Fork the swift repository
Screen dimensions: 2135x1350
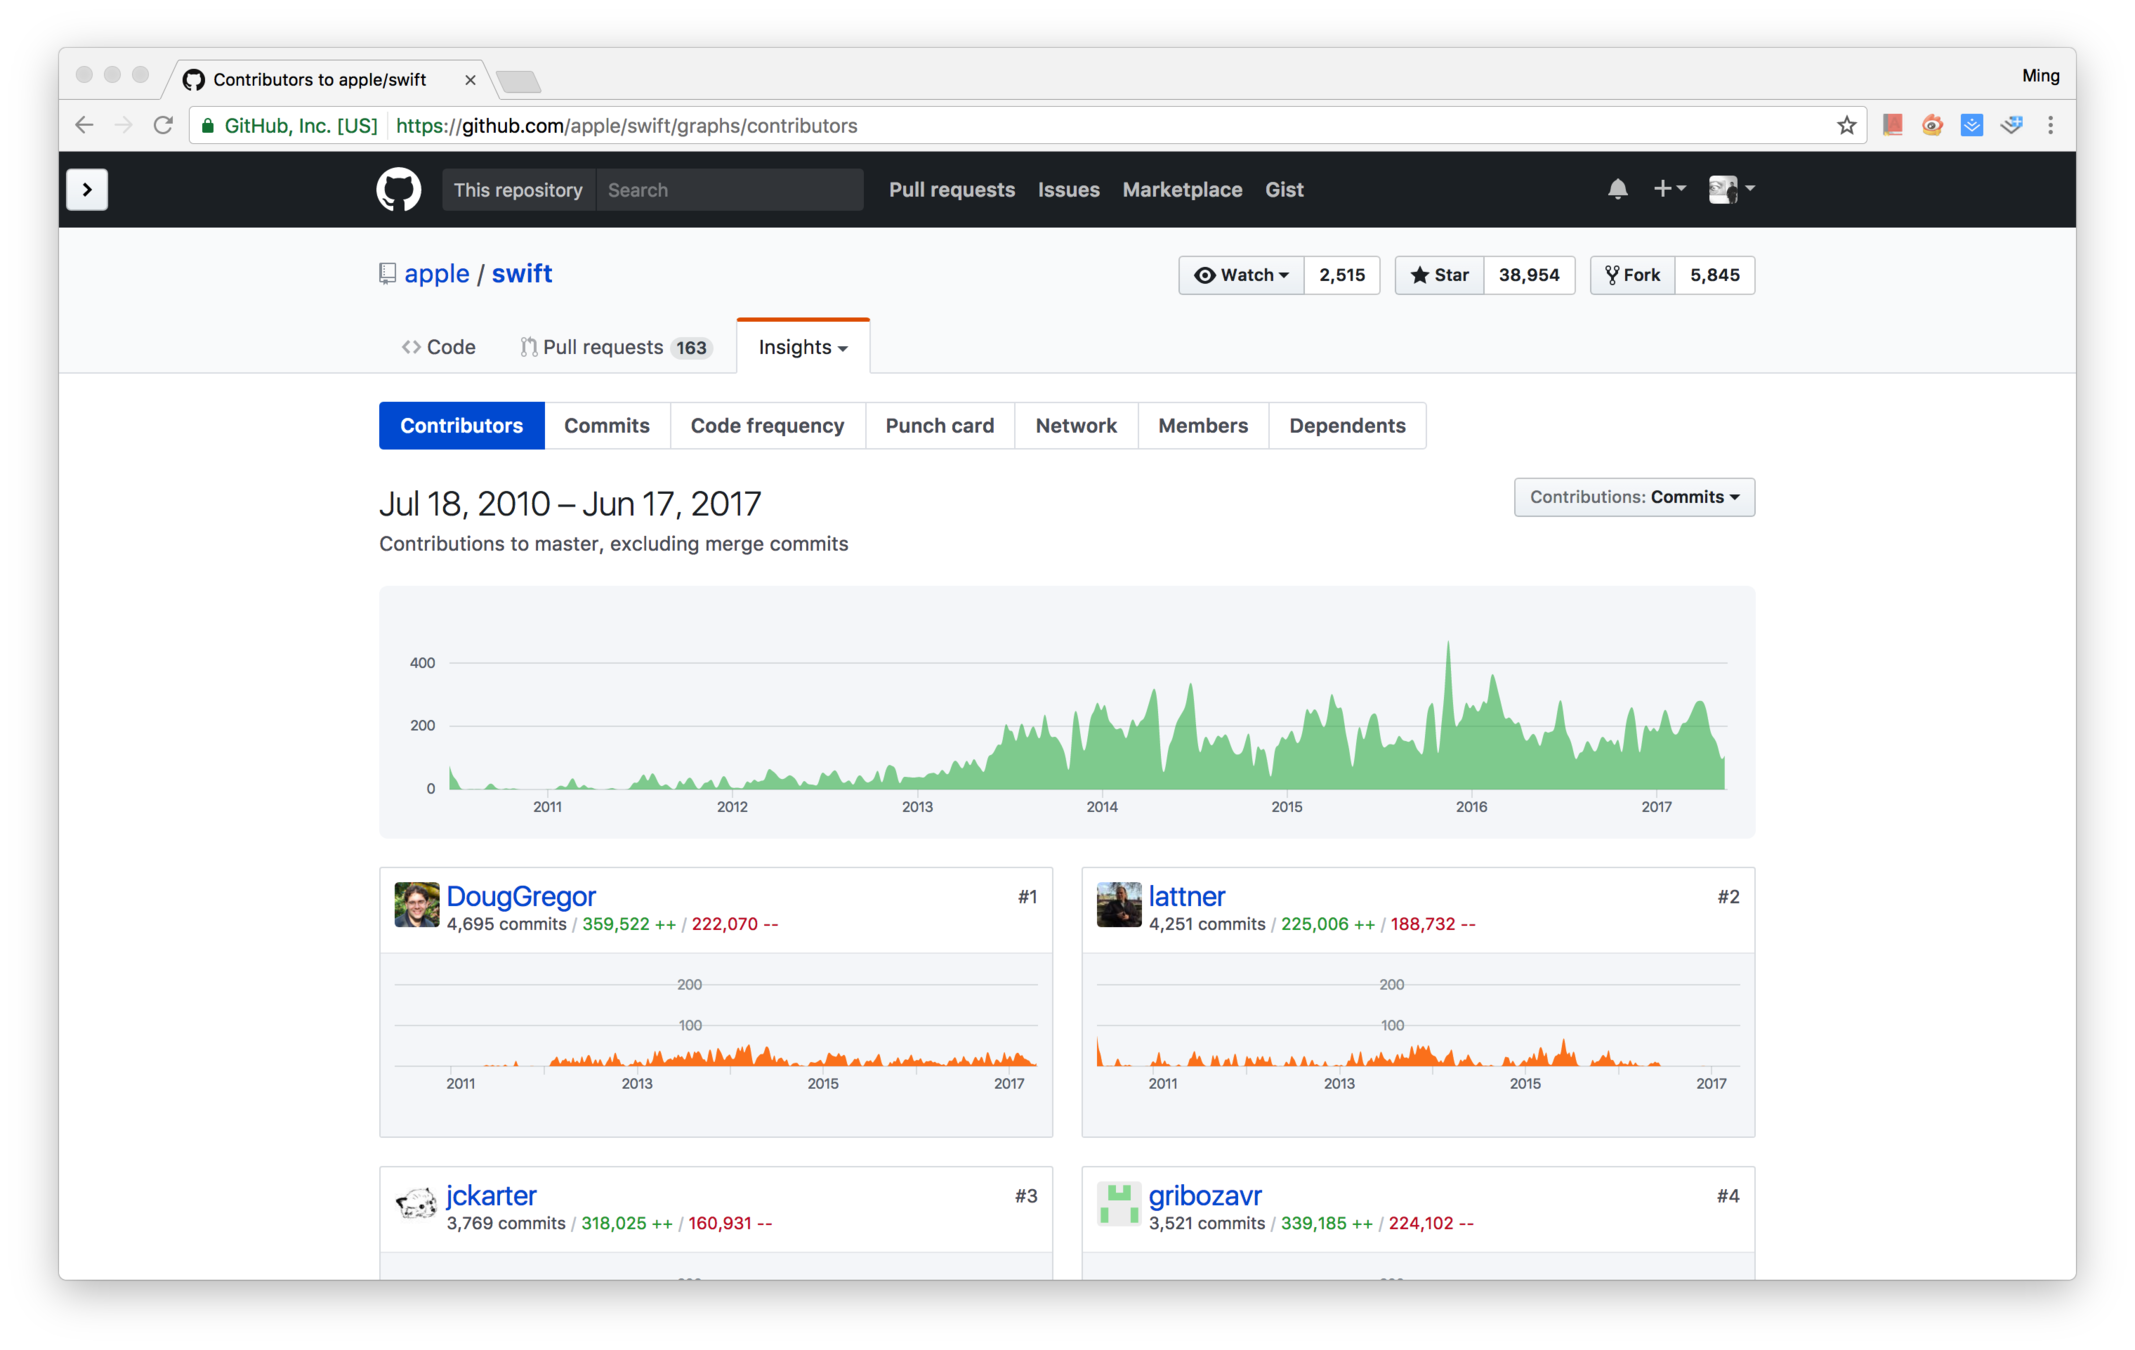[1632, 275]
